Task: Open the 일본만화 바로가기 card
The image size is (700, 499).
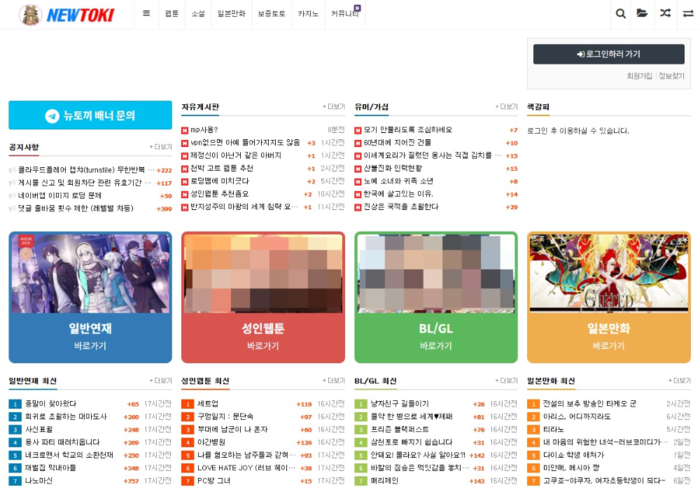Action: (609, 297)
